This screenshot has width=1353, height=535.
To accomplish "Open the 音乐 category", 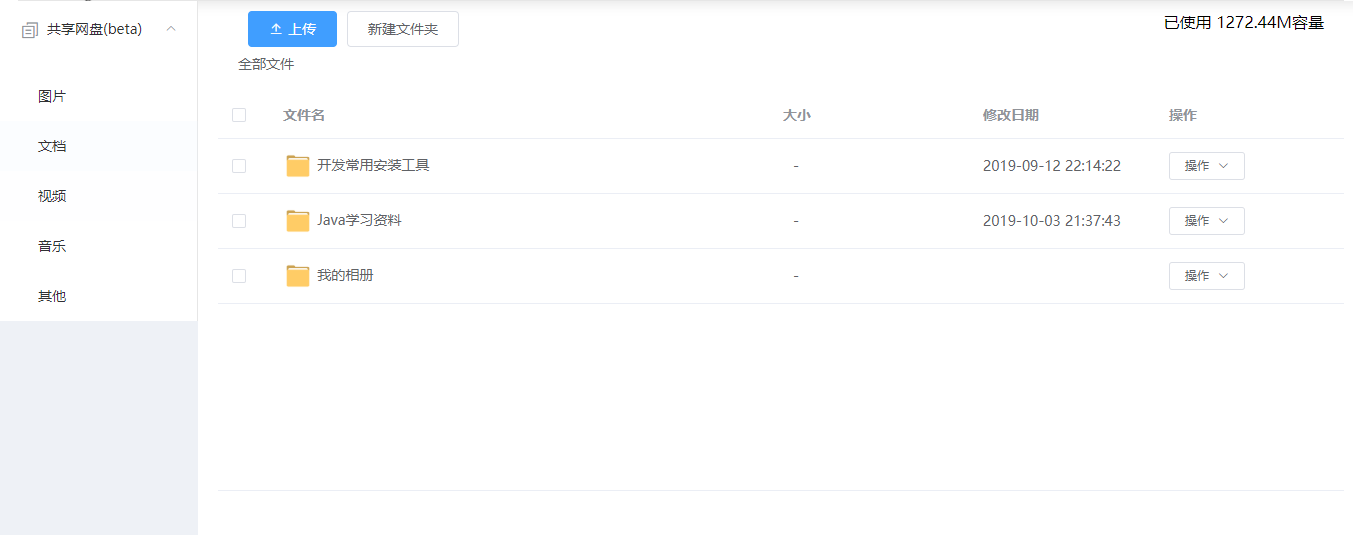I will pyautogui.click(x=52, y=246).
